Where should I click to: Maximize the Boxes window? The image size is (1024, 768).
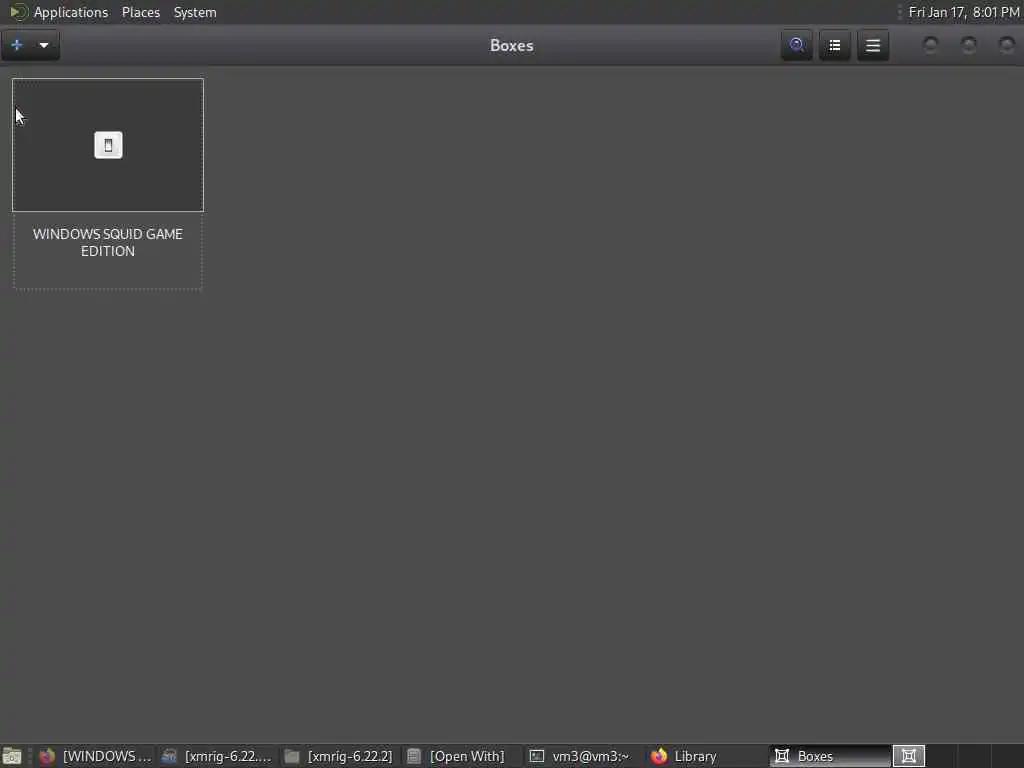click(968, 45)
